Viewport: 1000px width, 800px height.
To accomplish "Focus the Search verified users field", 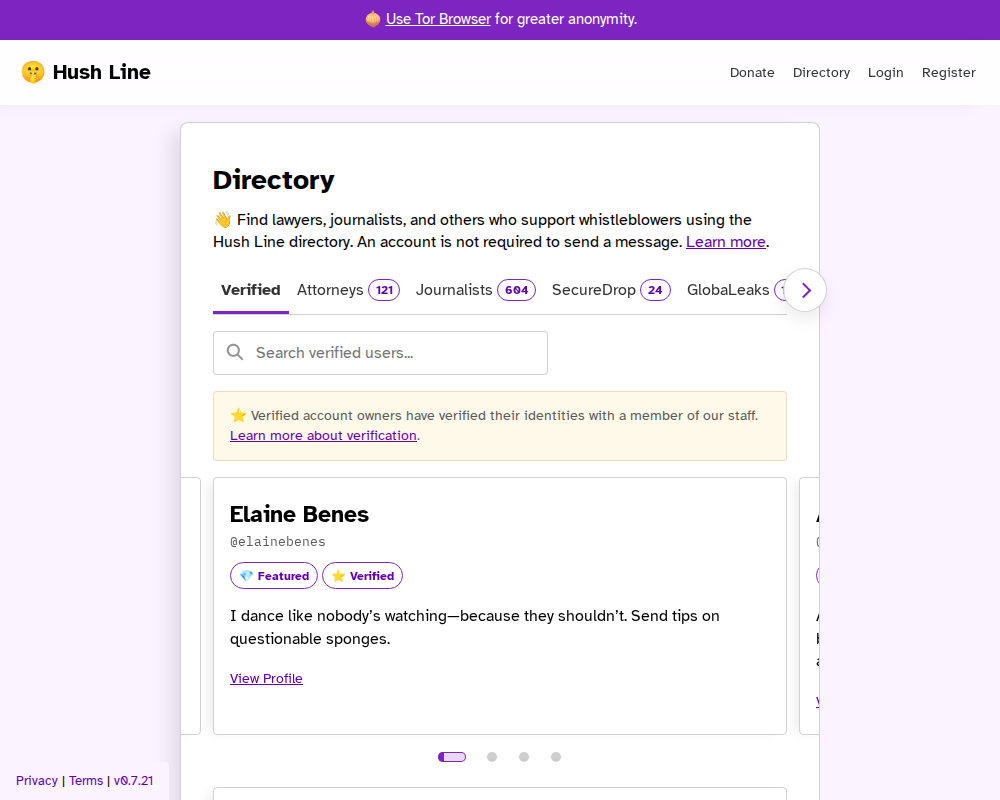I will pyautogui.click(x=380, y=353).
